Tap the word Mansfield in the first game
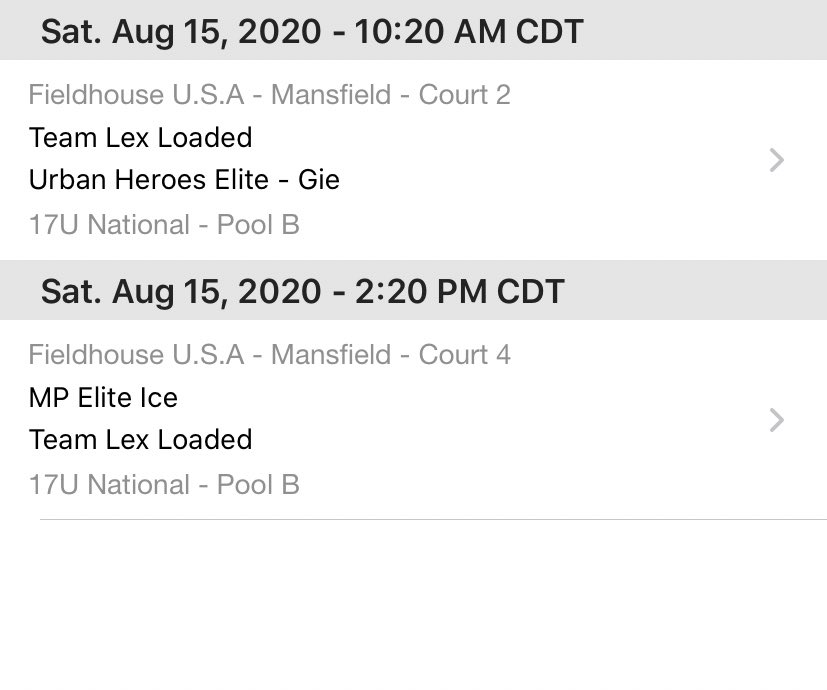Image resolution: width=827 pixels, height=690 pixels. click(x=331, y=95)
